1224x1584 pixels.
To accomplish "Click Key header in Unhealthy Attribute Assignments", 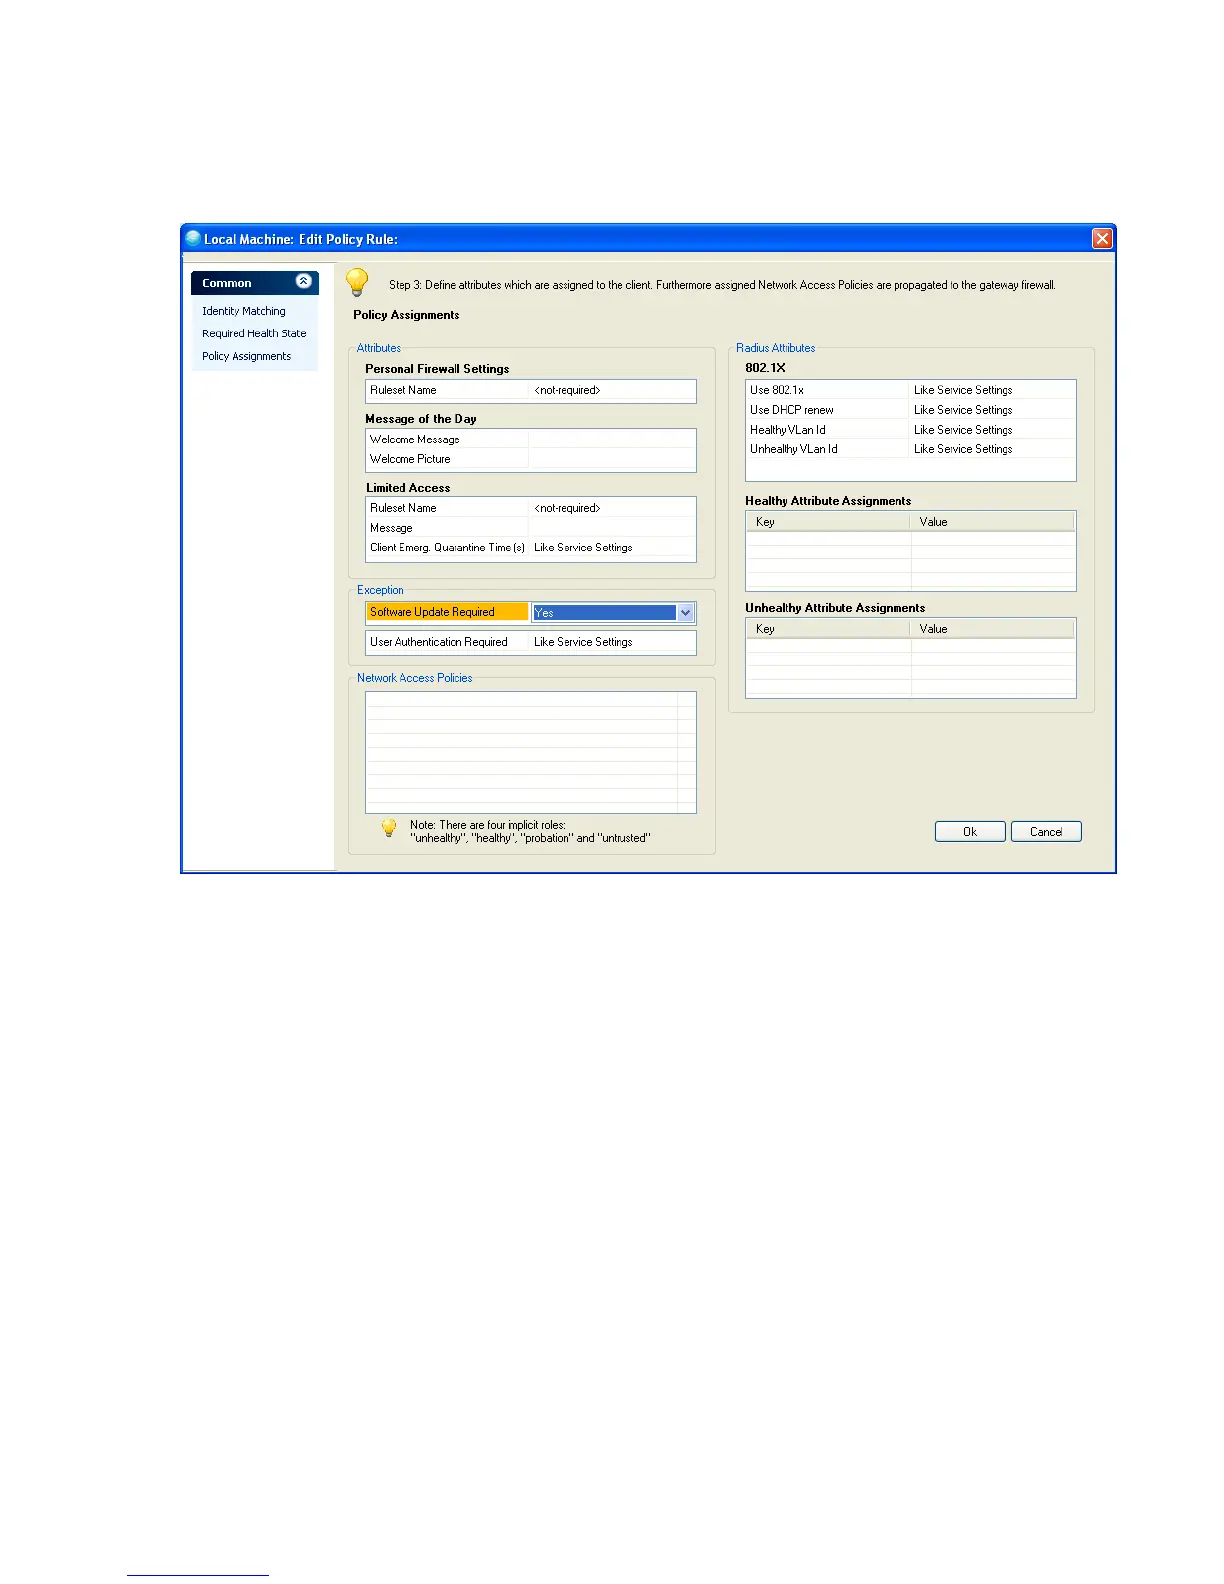I will tap(828, 629).
